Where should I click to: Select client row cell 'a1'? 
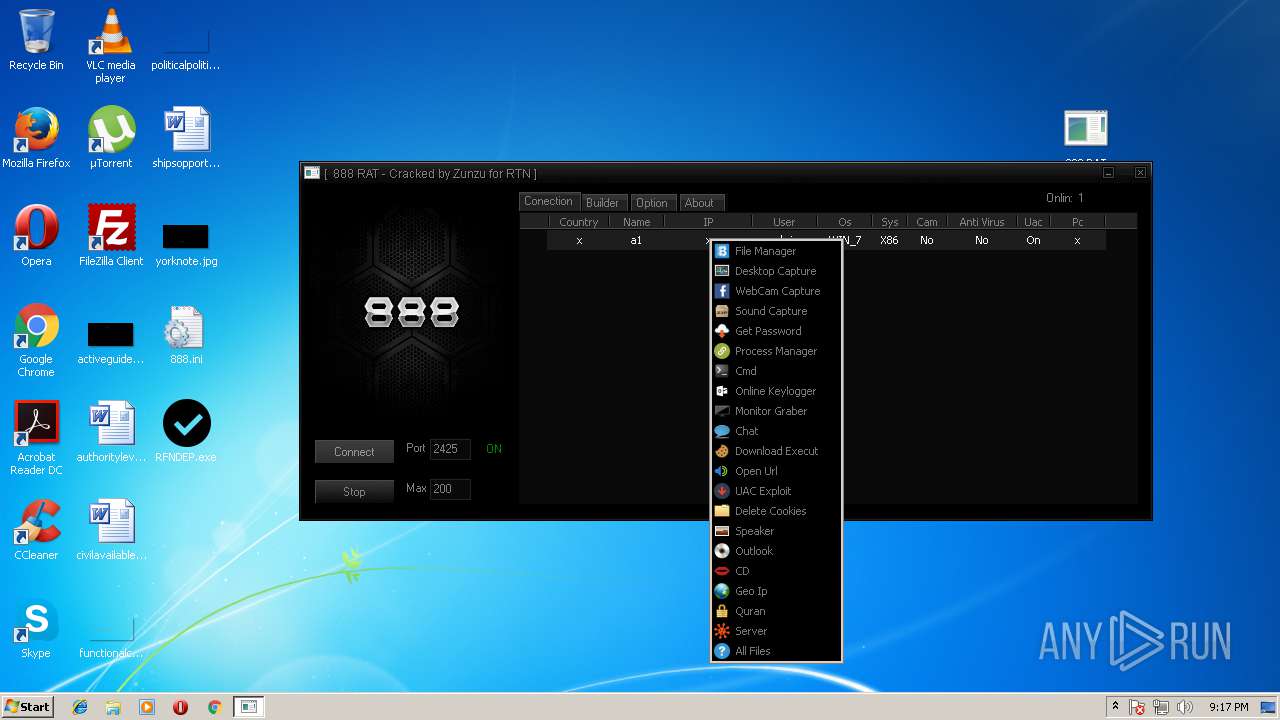coord(636,240)
